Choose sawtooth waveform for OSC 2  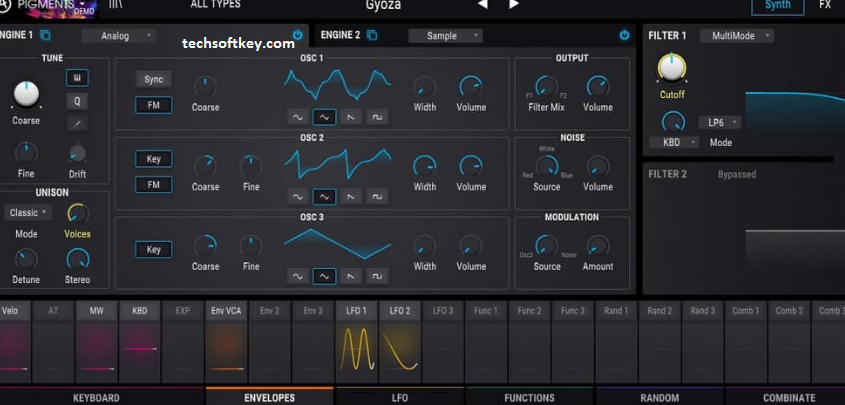point(351,197)
